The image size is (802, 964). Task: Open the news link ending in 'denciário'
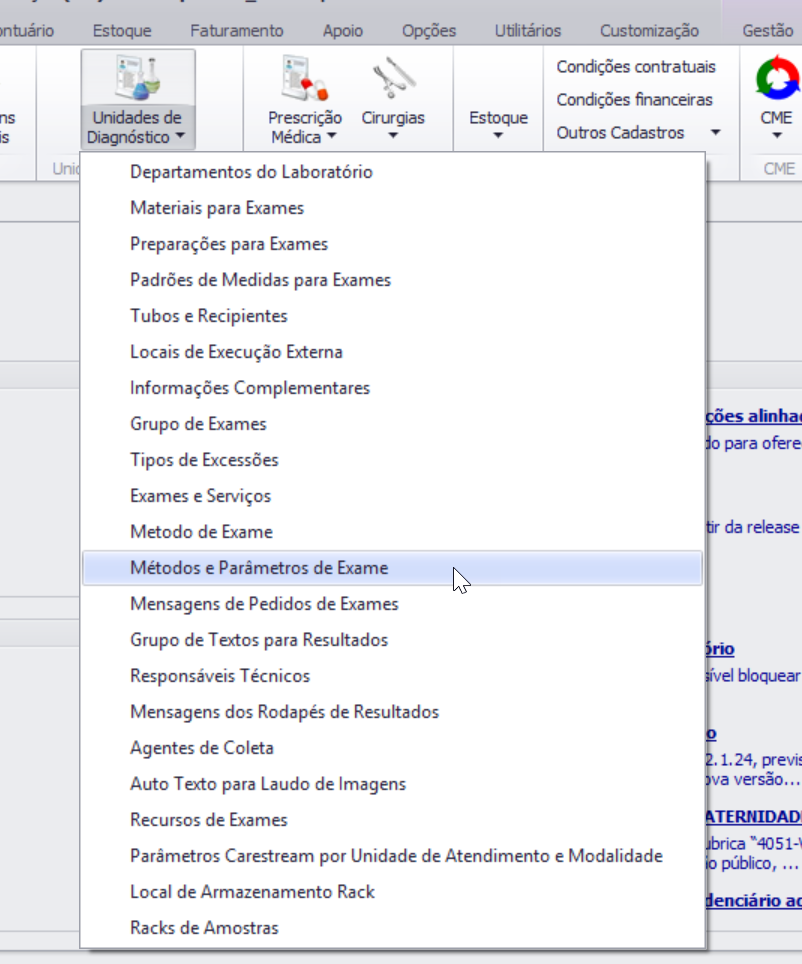[x=754, y=901]
